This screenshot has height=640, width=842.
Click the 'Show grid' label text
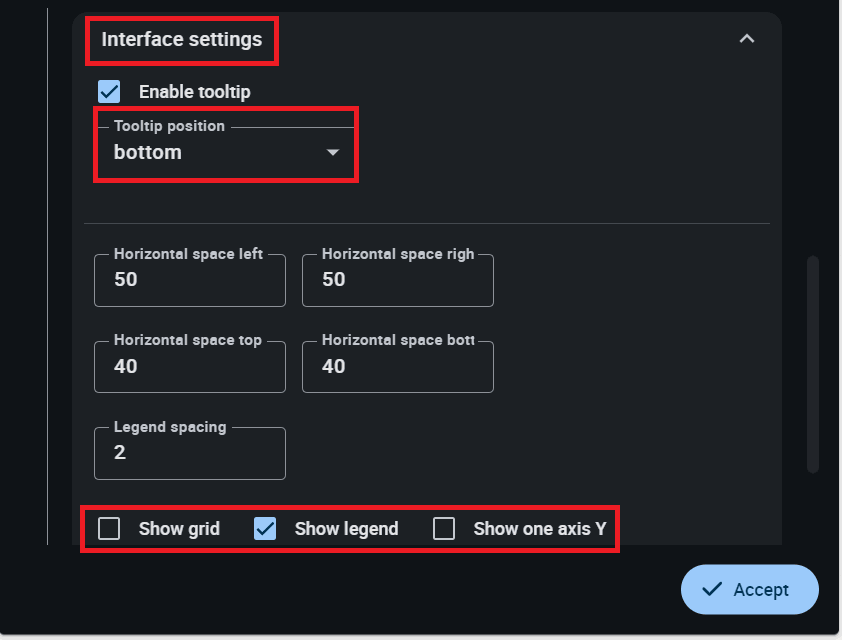[x=179, y=529]
